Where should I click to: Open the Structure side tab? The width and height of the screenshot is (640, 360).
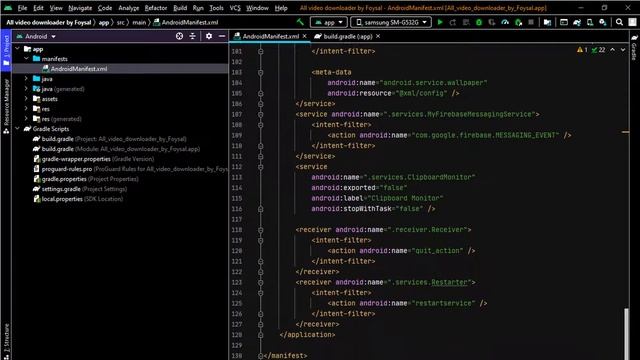click(x=6, y=342)
